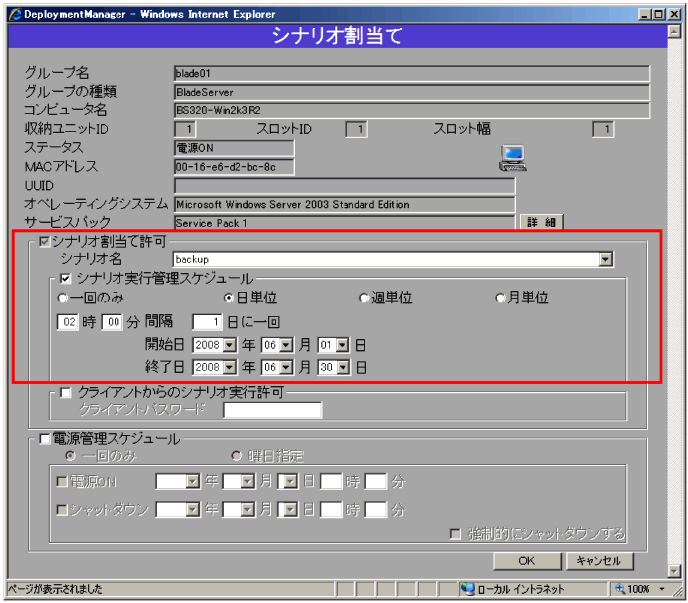Viewport: 688px width, 603px height.
Task: Select the 日単位 radio button
Action: click(x=228, y=298)
